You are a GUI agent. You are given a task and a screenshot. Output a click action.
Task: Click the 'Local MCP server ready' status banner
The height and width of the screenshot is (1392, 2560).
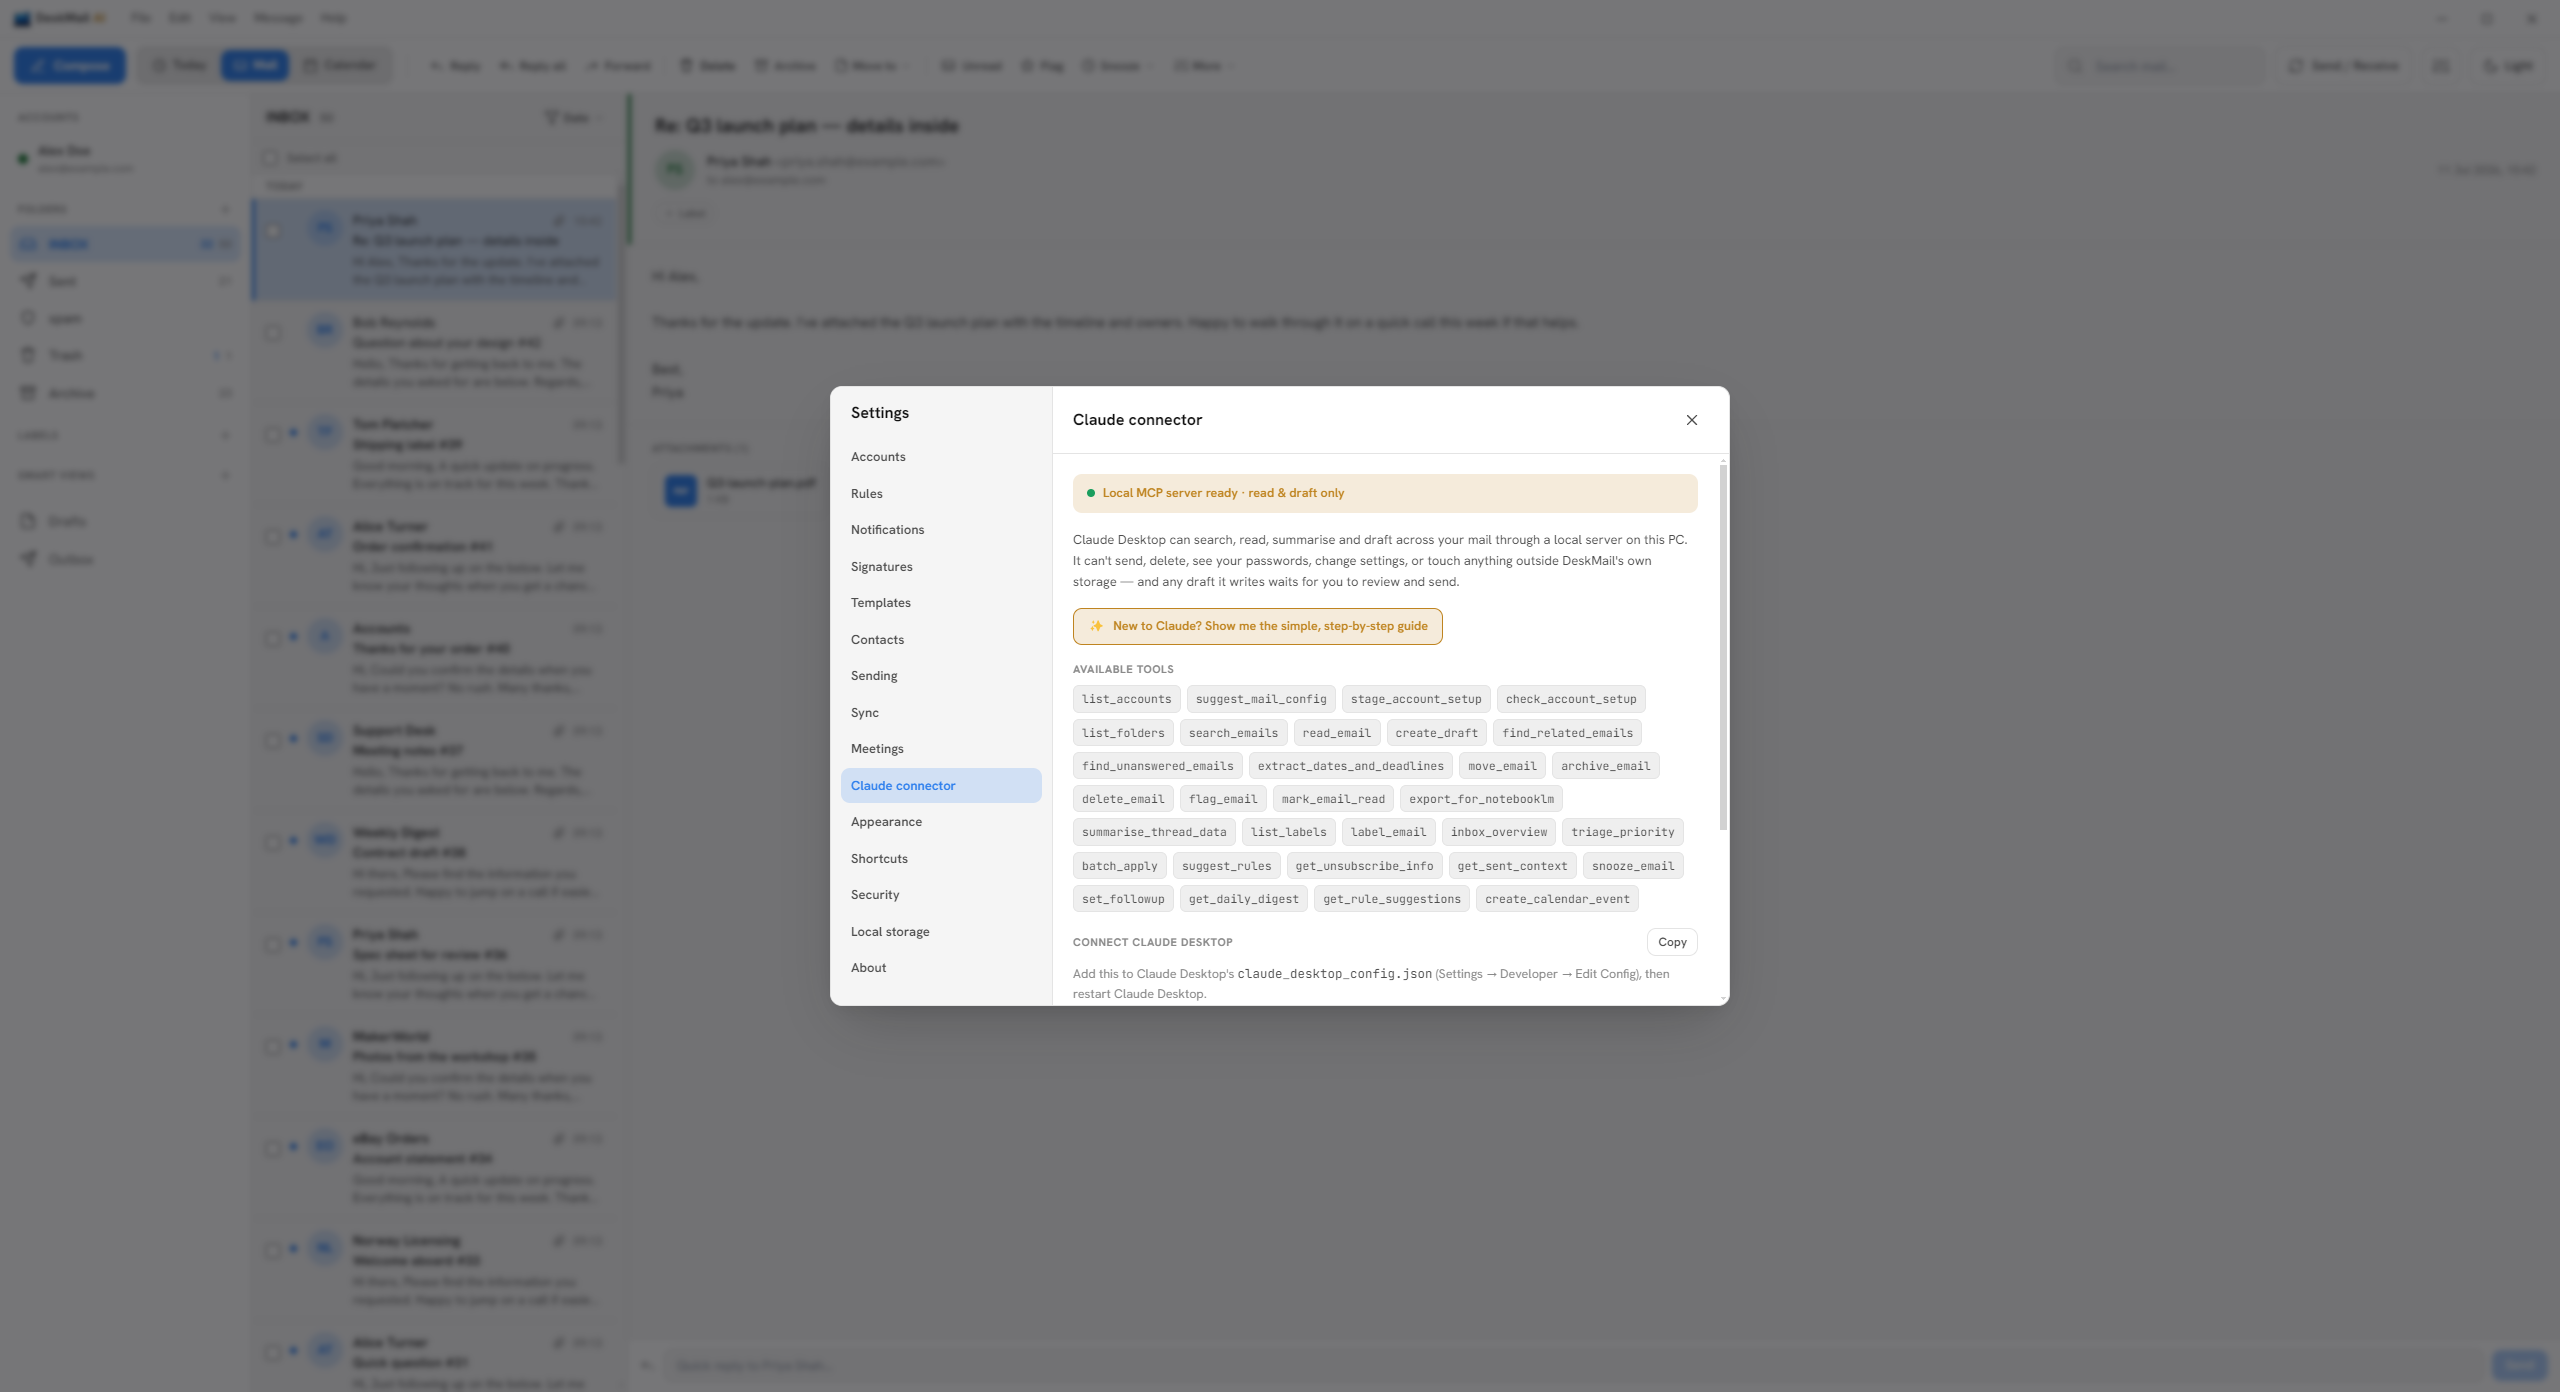tap(1385, 493)
